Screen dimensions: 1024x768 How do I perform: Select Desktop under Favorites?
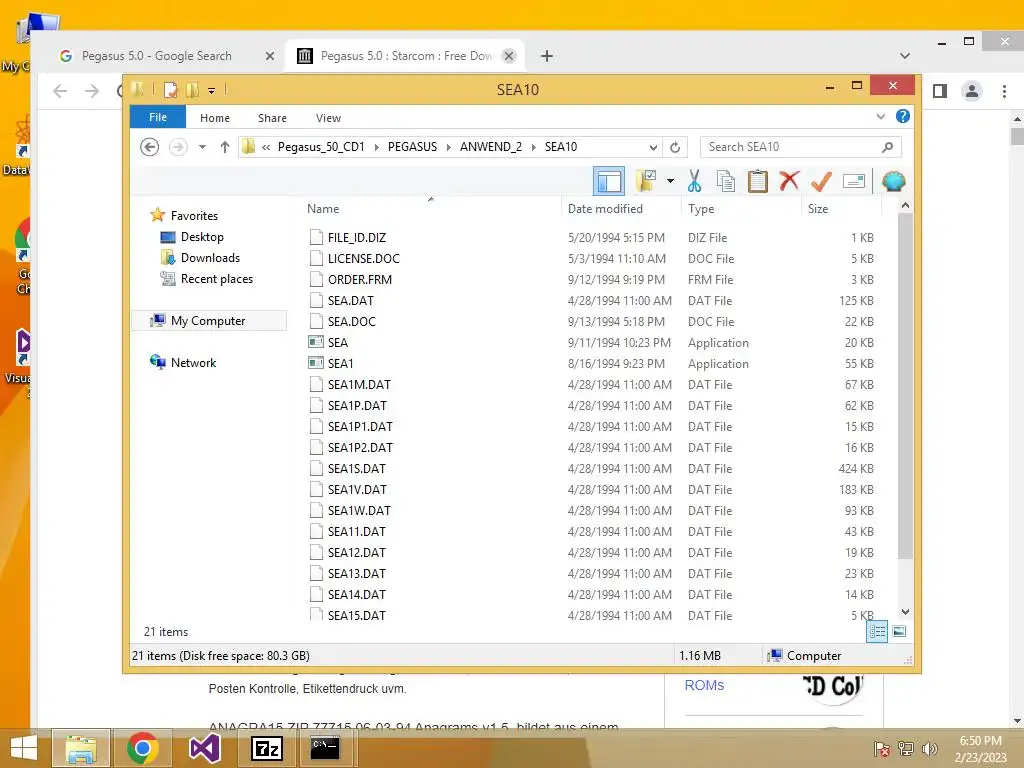click(x=202, y=237)
